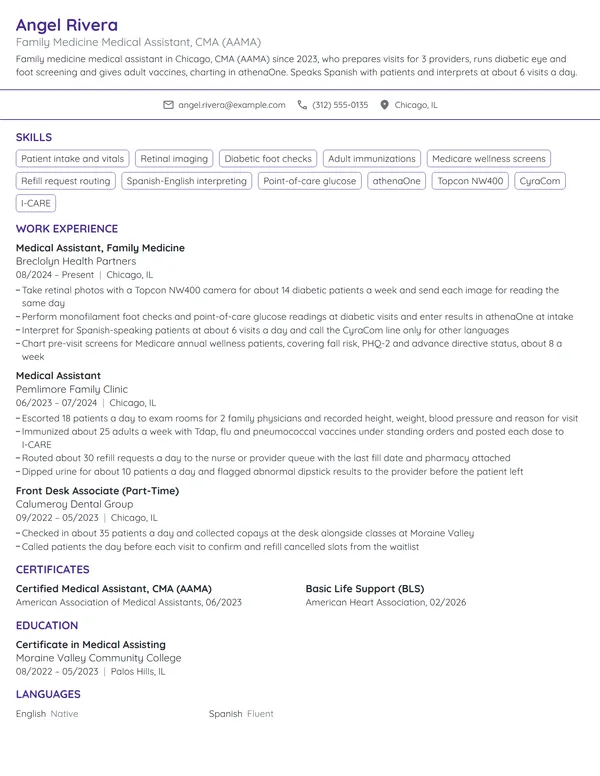Viewport: 600px width, 776px height.
Task: Click the bullet about dipped urine results
Action: click(x=269, y=472)
